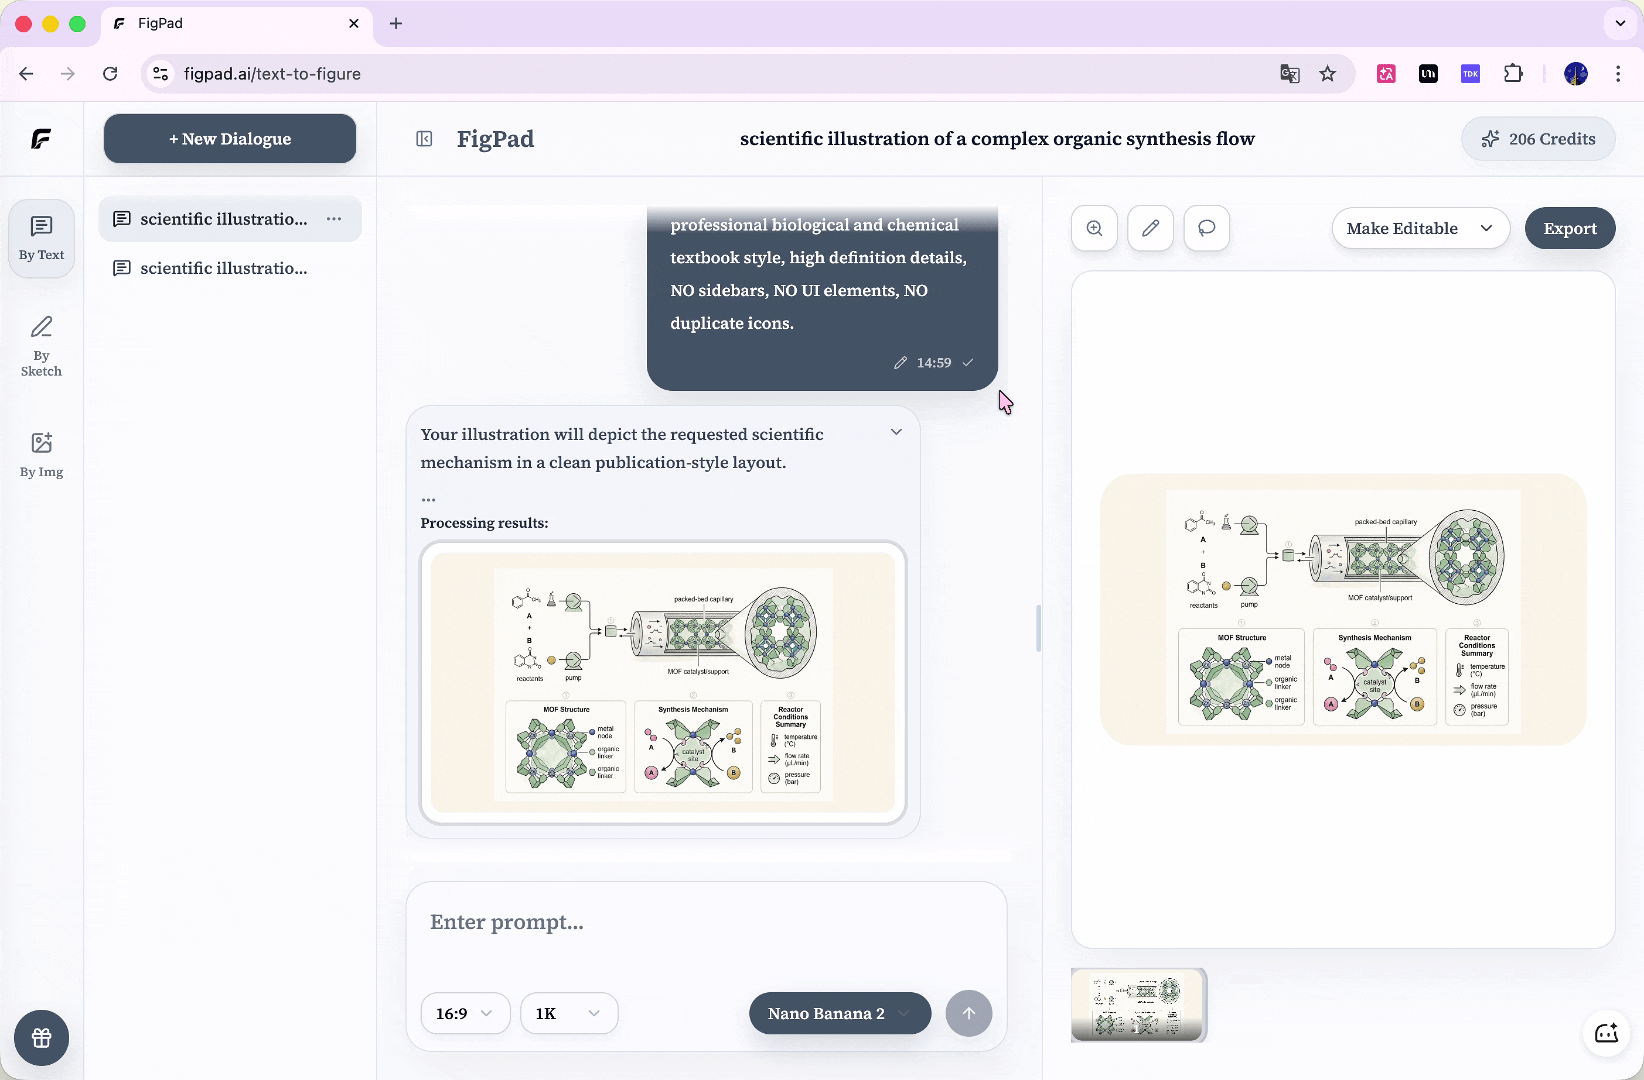This screenshot has width=1644, height=1080.
Task: Click the zoom magnifier icon above canvas
Action: point(1094,228)
